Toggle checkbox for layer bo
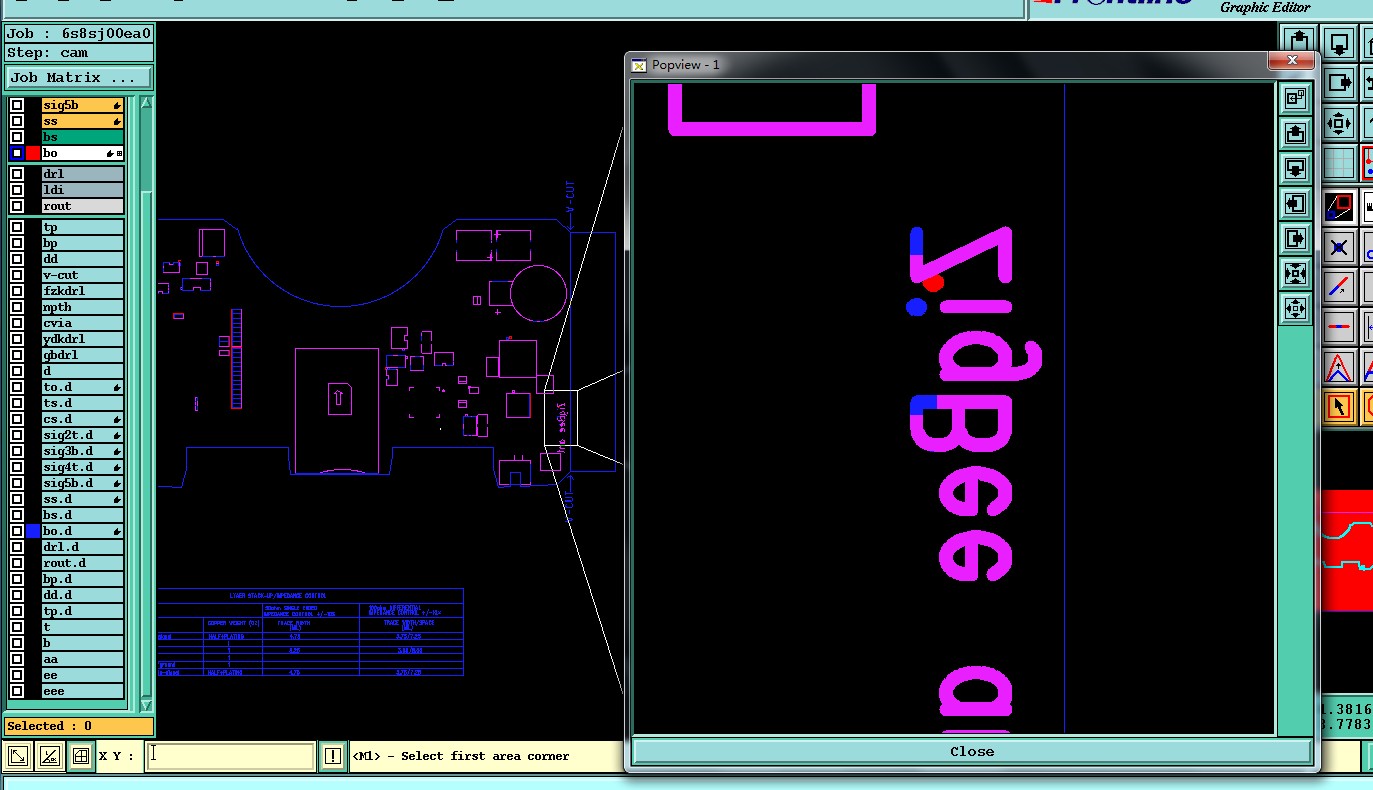This screenshot has width=1373, height=790. pyautogui.click(x=17, y=153)
